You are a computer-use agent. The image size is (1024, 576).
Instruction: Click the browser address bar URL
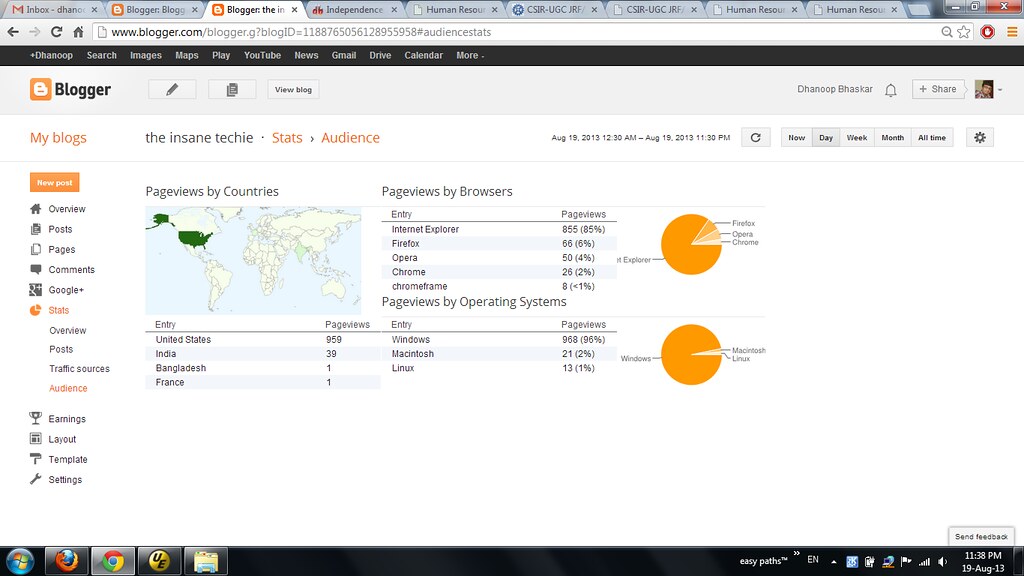pyautogui.click(x=301, y=32)
